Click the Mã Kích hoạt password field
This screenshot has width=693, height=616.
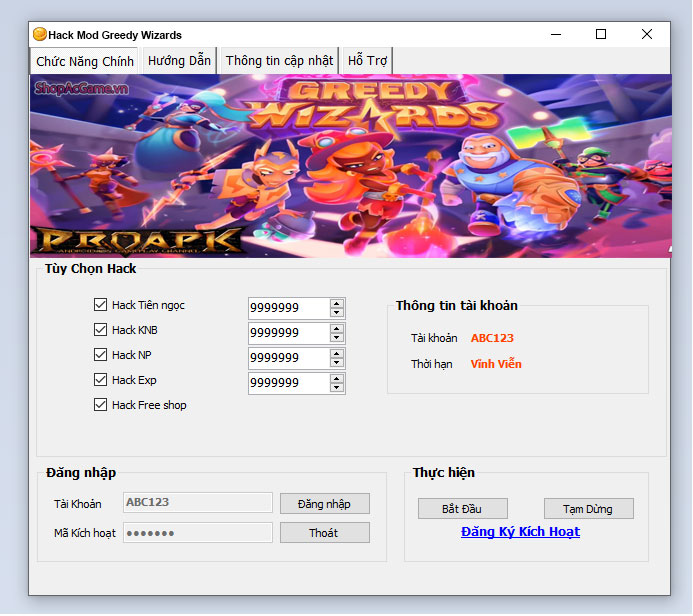click(x=198, y=533)
